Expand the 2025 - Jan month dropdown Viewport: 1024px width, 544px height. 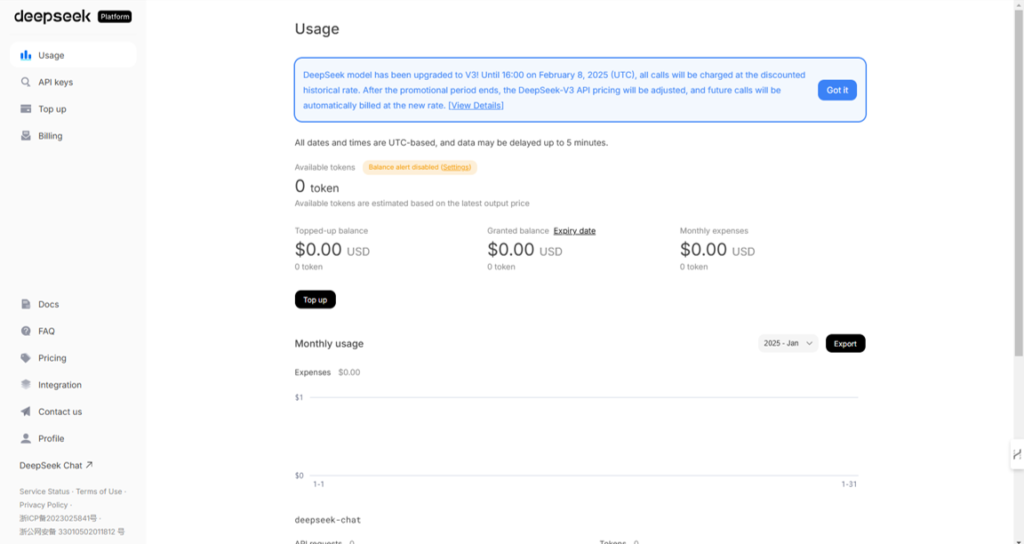coord(788,343)
